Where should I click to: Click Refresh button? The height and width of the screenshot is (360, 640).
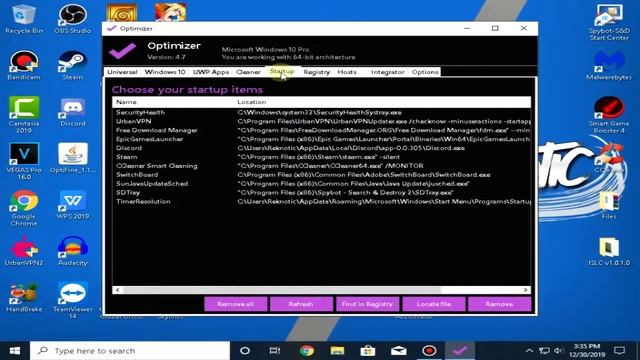pyautogui.click(x=301, y=304)
